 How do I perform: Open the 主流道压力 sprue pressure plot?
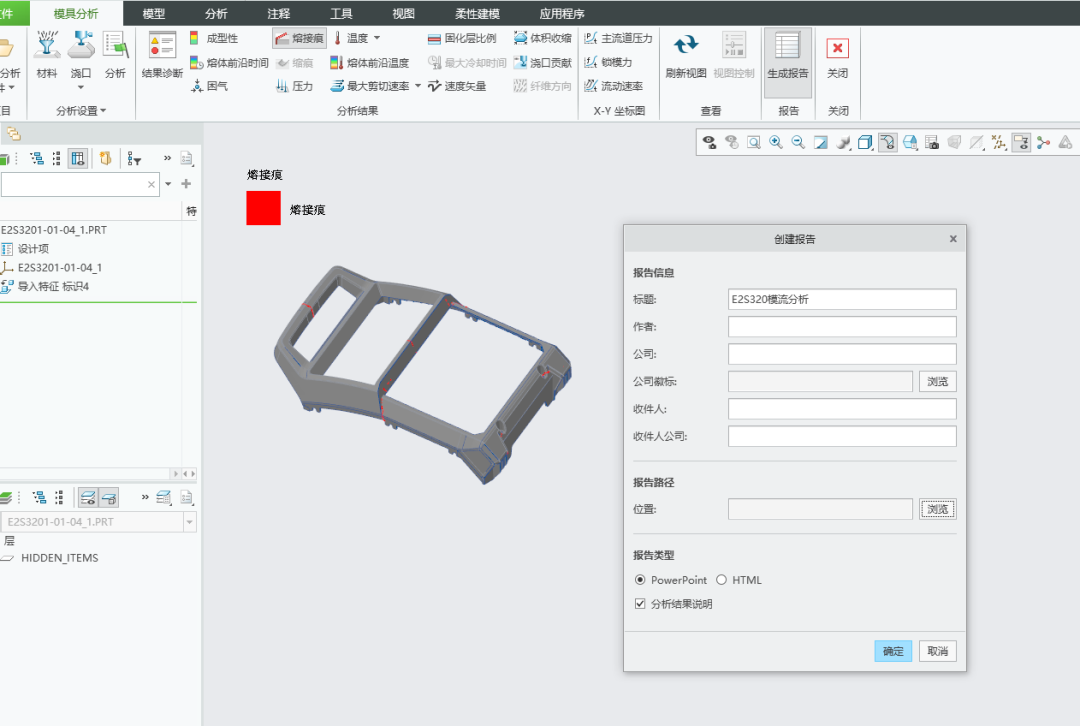pyautogui.click(x=618, y=38)
